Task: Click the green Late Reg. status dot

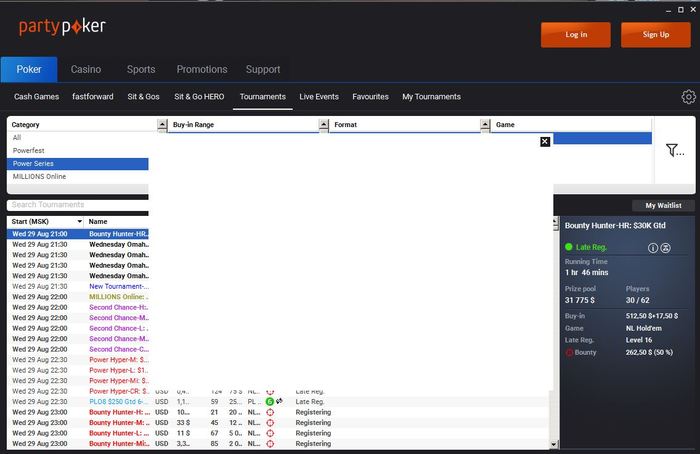Action: (x=568, y=247)
